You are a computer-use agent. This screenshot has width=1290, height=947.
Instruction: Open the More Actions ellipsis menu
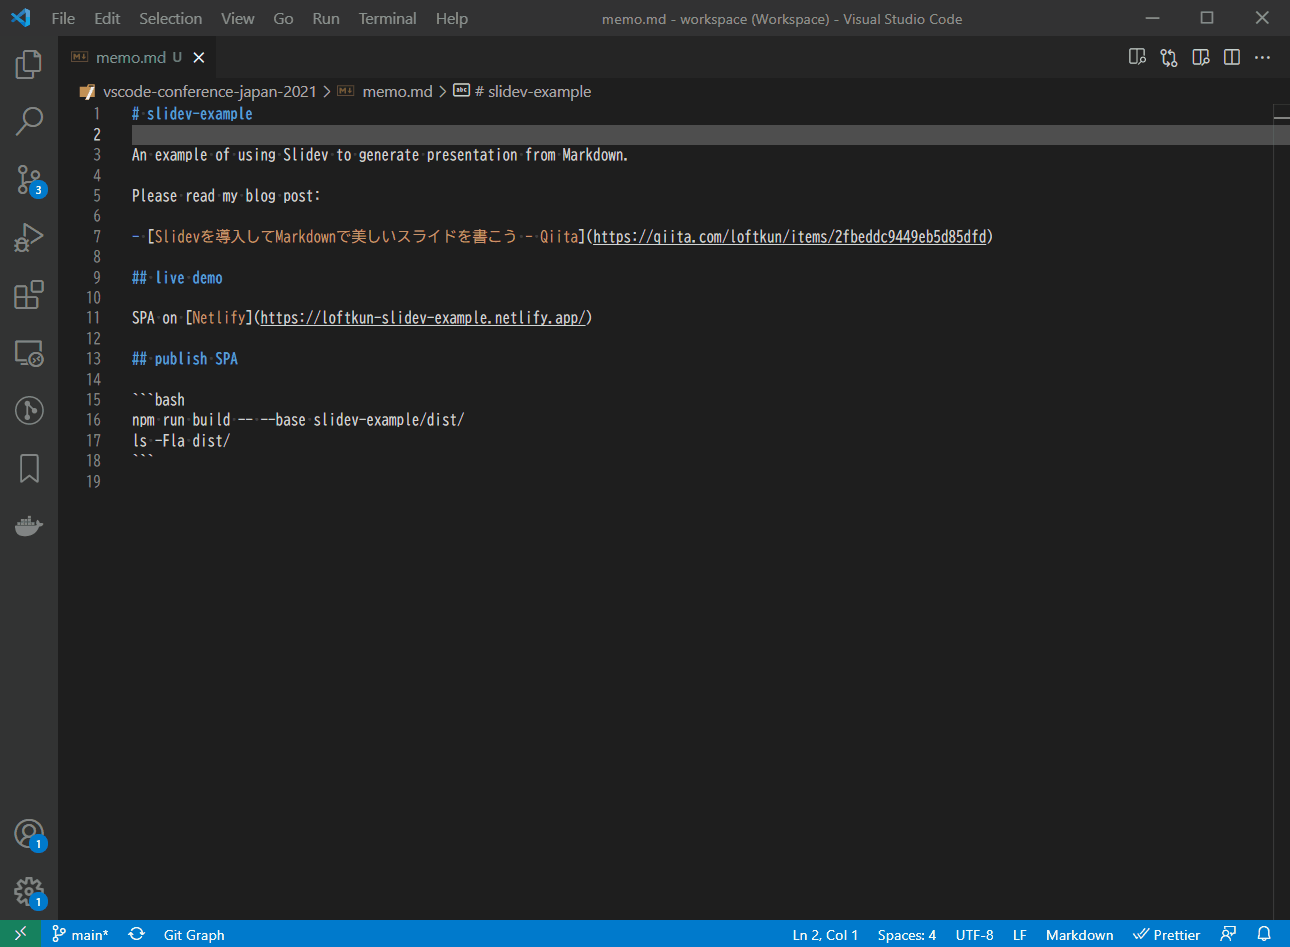[1263, 57]
